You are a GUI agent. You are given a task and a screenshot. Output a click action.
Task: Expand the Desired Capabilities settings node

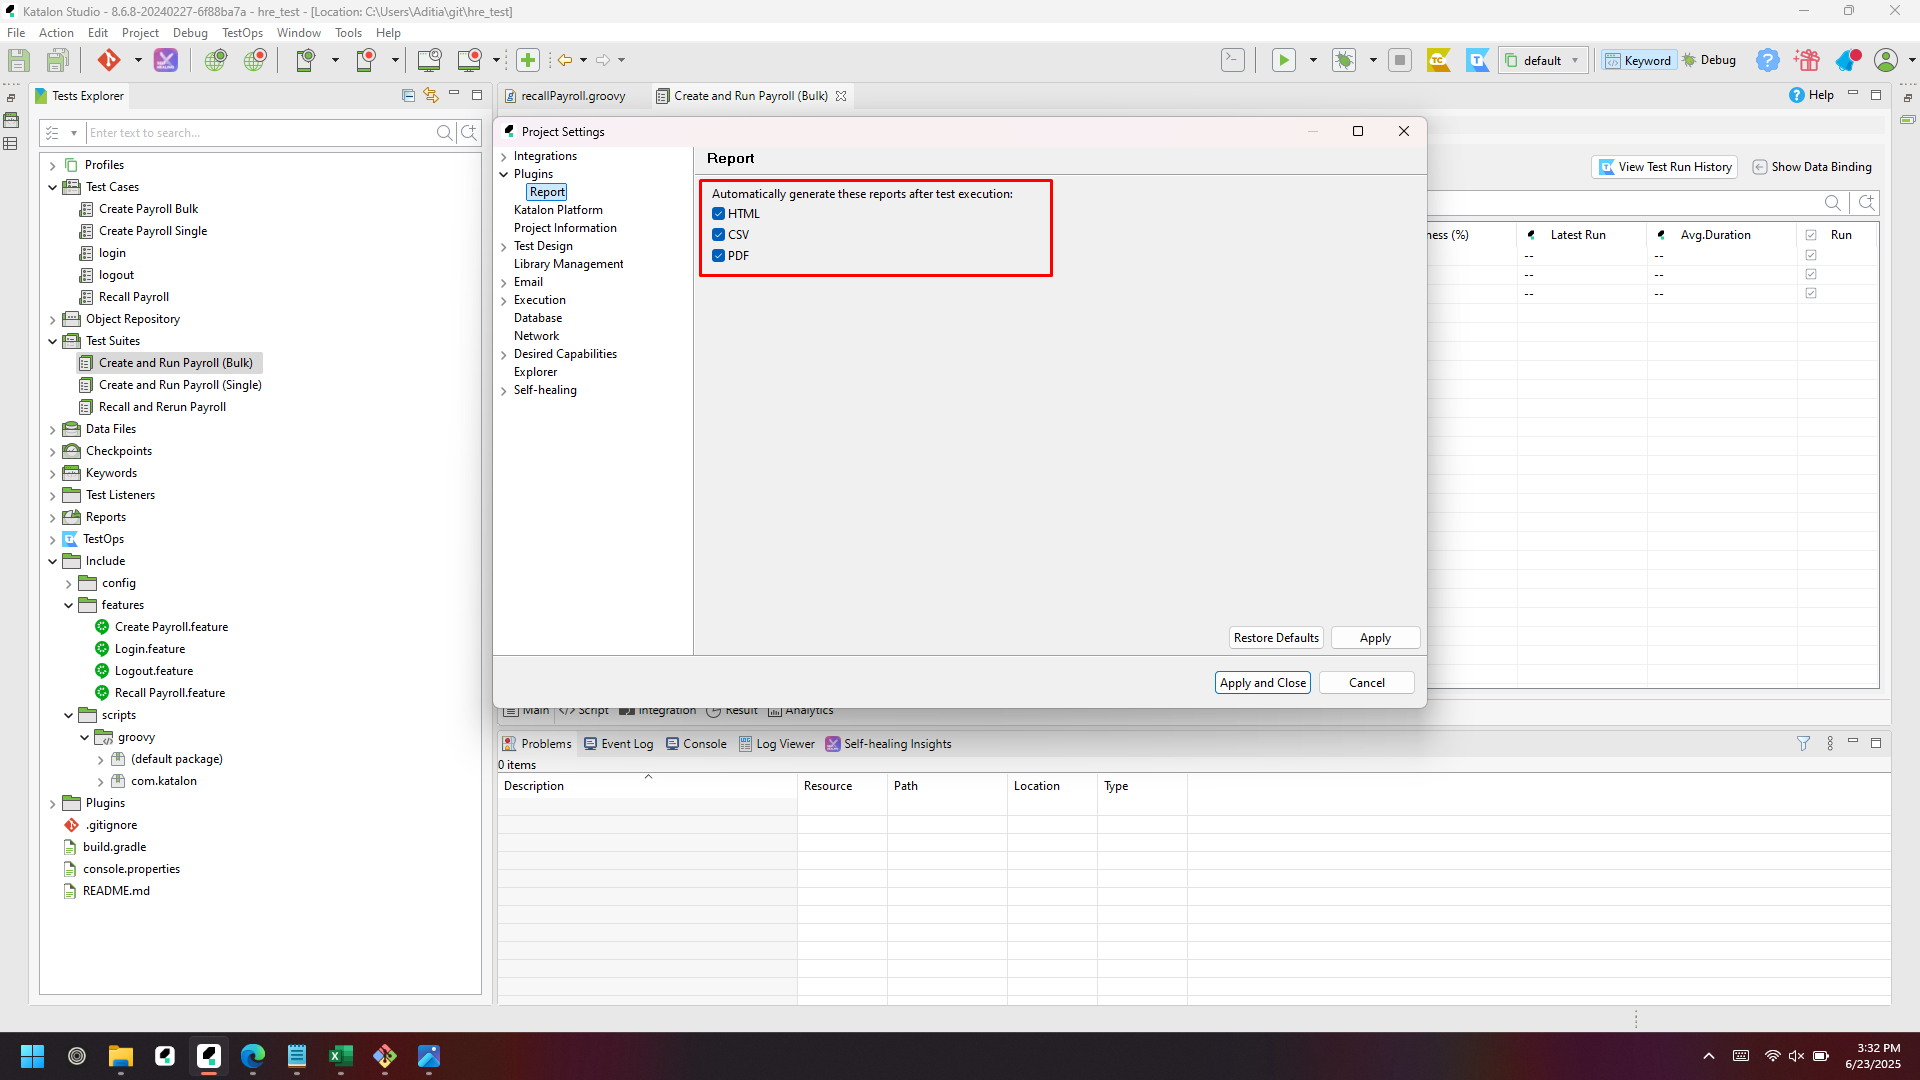[x=504, y=355]
